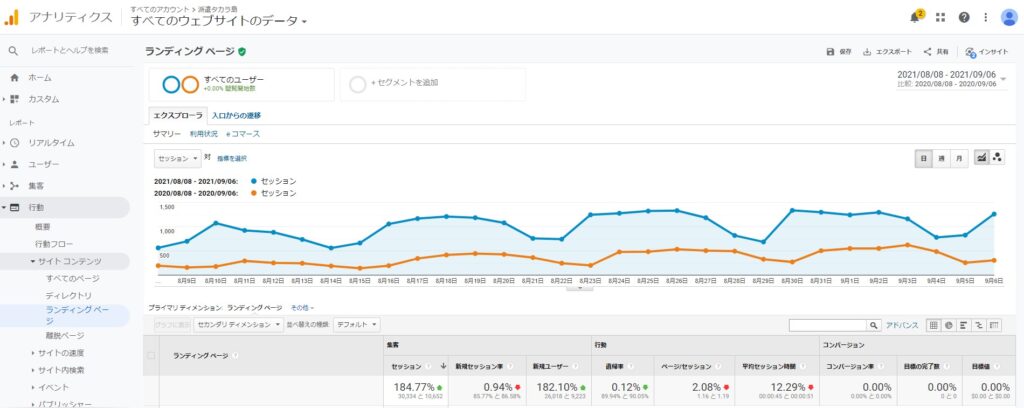Click the sidebar search magnifier icon
This screenshot has width=1024, height=408.
pos(13,50)
